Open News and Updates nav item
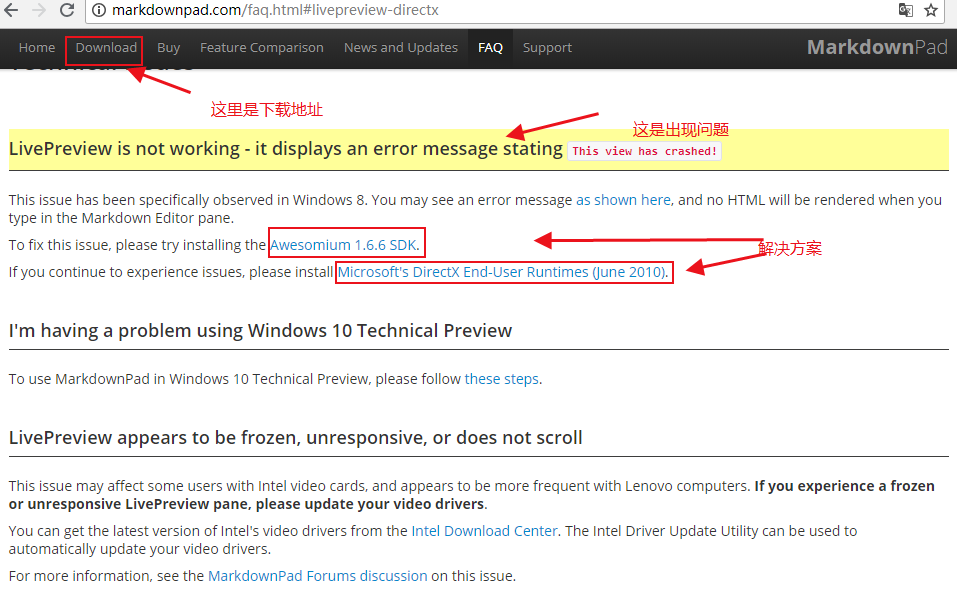Screen dimensions: 957x606 (401, 48)
